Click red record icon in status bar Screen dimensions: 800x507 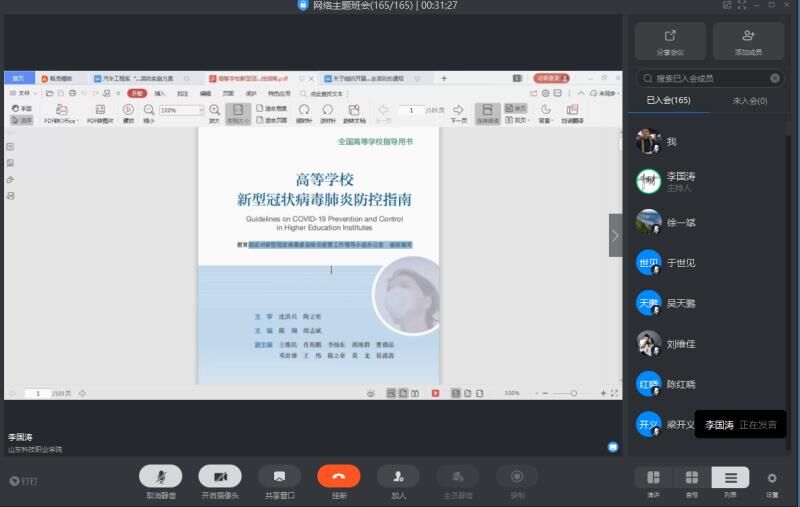coord(435,393)
